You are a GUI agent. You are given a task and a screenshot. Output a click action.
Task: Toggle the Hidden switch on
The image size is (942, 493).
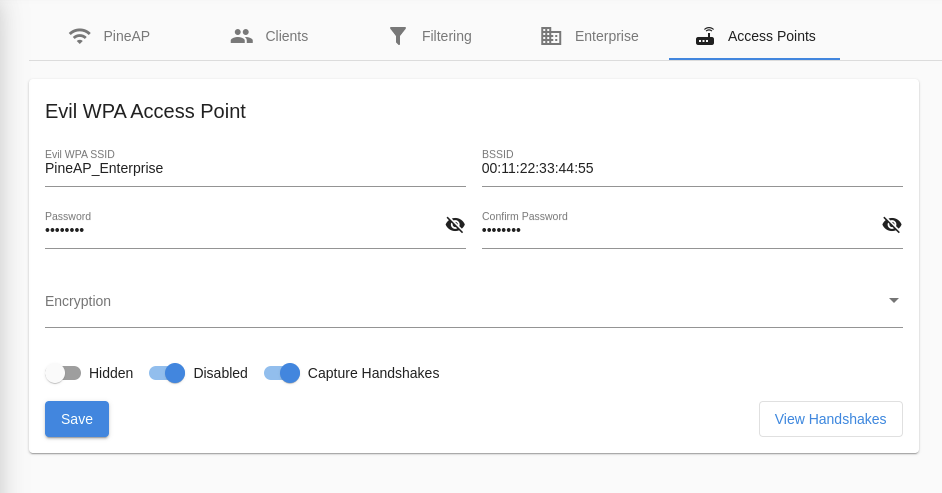pos(63,373)
